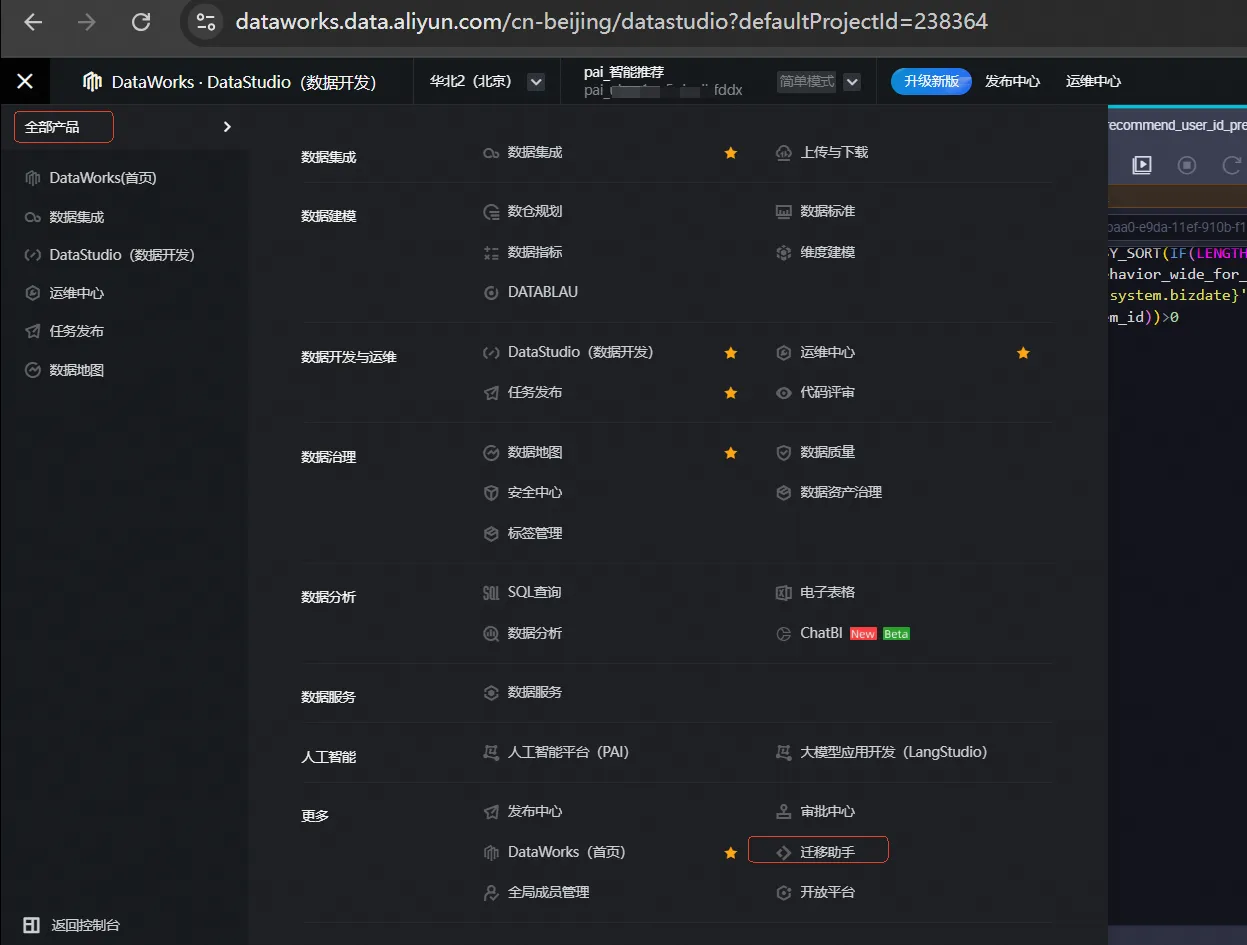The width and height of the screenshot is (1247, 945).
Task: Click the browser back arrow
Action: pyautogui.click(x=33, y=21)
